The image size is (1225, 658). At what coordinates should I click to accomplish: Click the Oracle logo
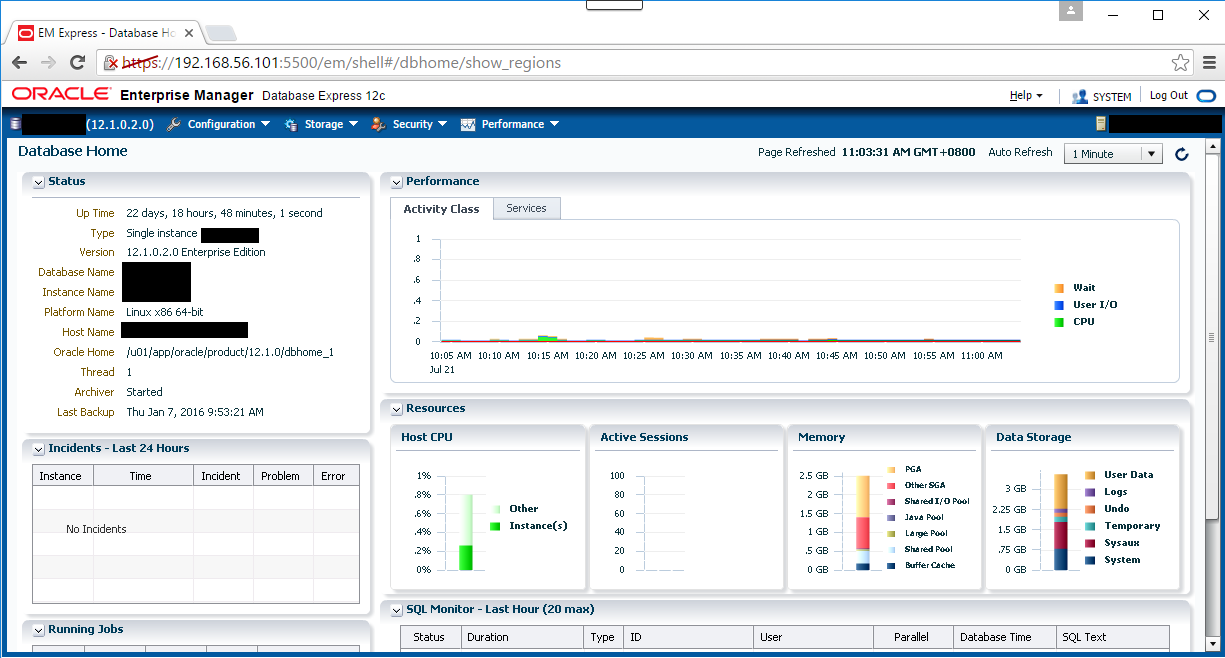[60, 94]
